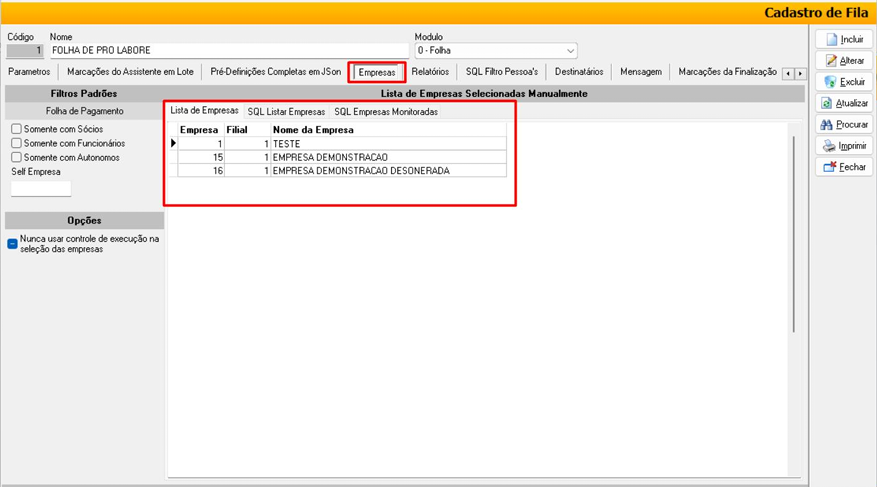Select the SQL Empresas Monitoradas tab
The height and width of the screenshot is (489, 878).
click(386, 112)
